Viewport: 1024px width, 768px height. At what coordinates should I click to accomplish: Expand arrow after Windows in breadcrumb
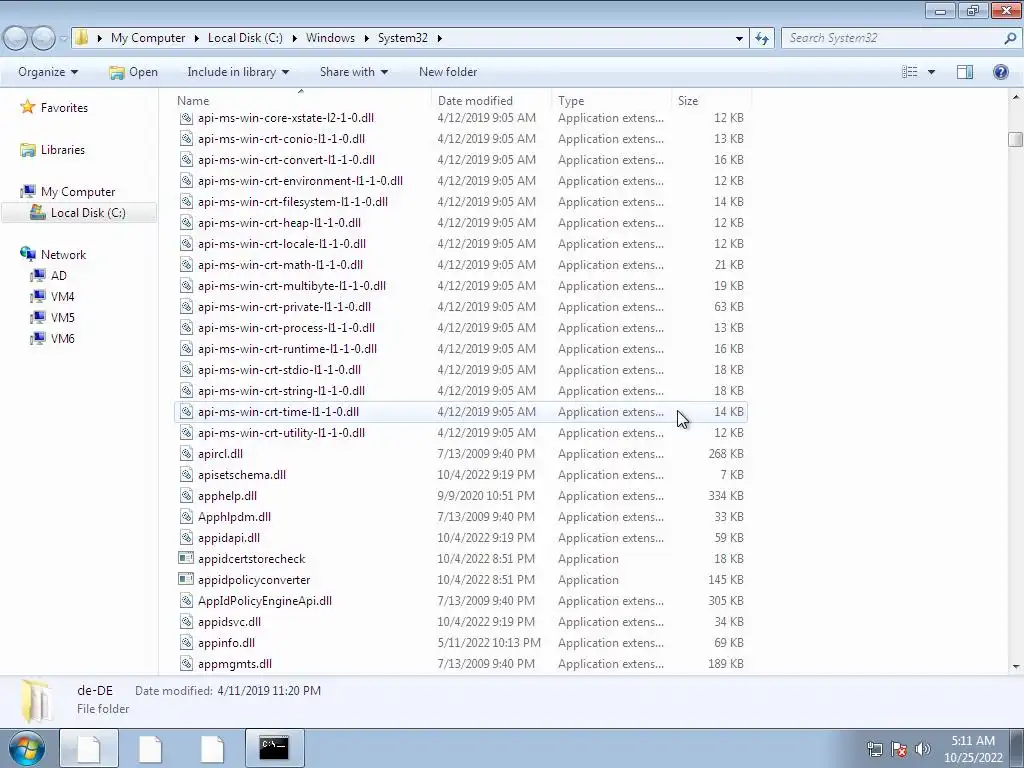[x=366, y=38]
